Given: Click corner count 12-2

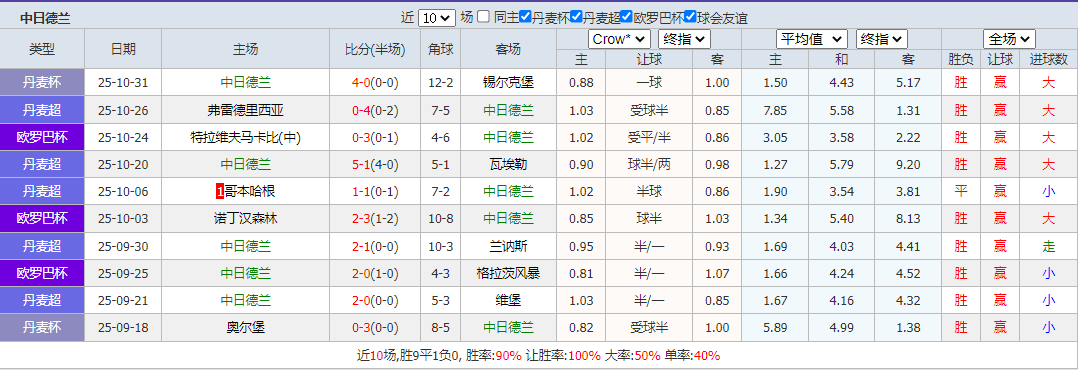Looking at the screenshot, I should tap(441, 83).
